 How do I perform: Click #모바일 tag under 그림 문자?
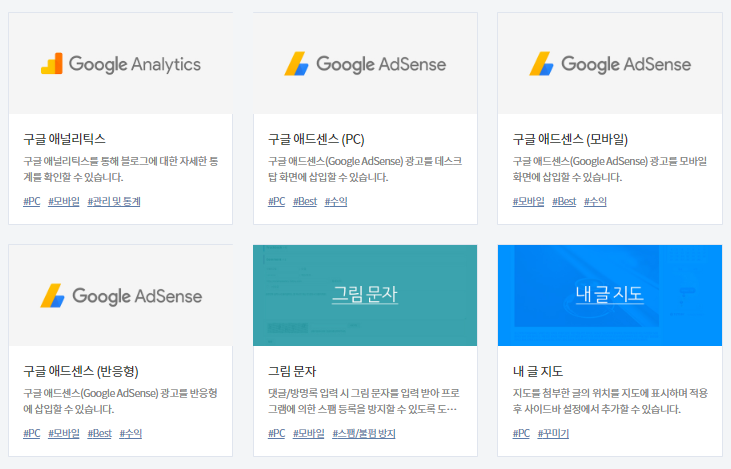309,434
